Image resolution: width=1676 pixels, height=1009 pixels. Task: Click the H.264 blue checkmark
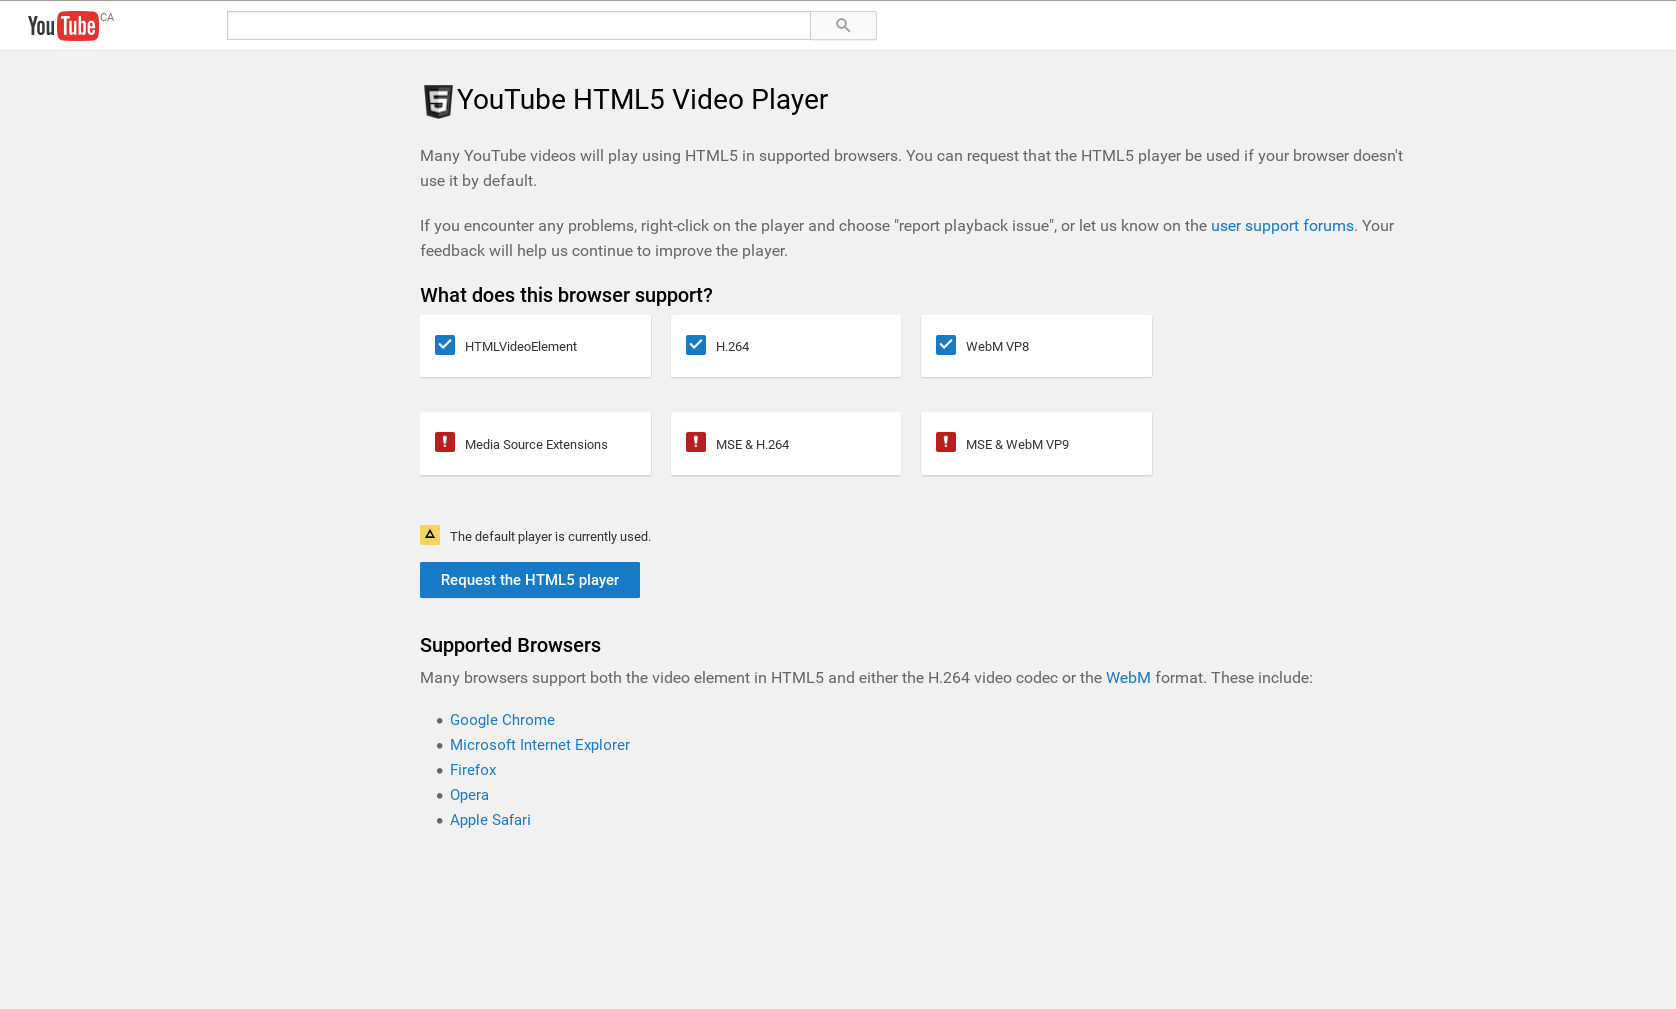pos(696,345)
